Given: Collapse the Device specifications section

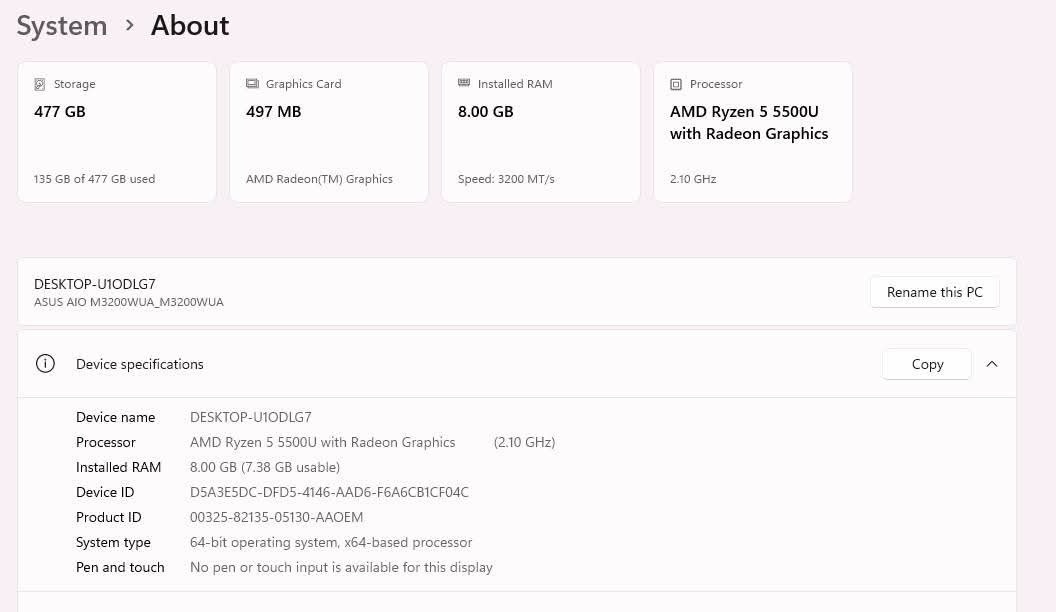Looking at the screenshot, I should coord(992,364).
